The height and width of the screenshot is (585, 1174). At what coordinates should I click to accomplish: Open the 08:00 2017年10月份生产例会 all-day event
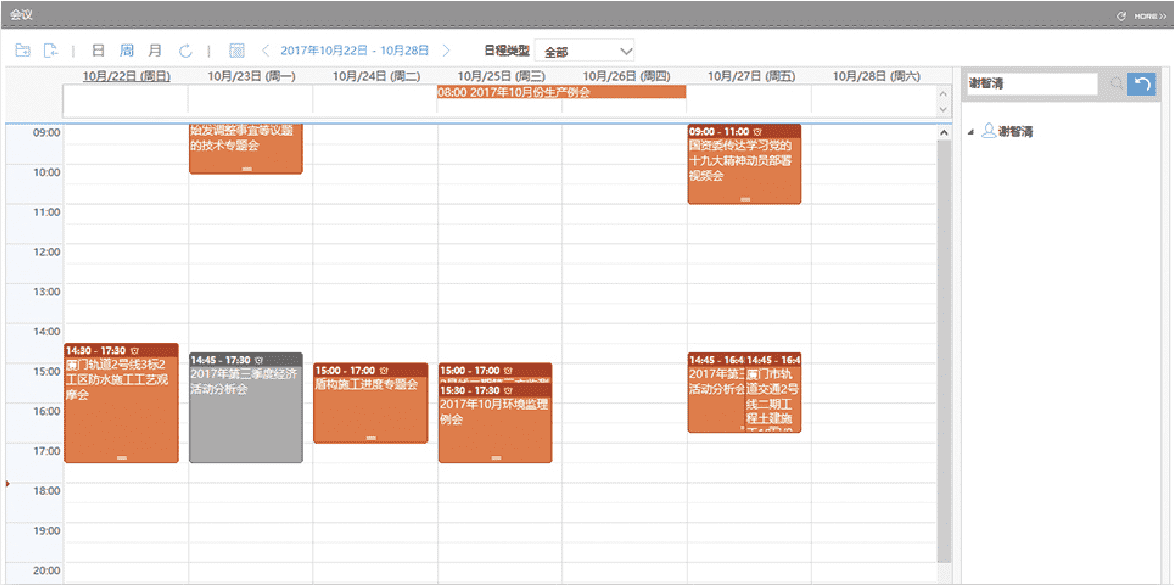[561, 92]
